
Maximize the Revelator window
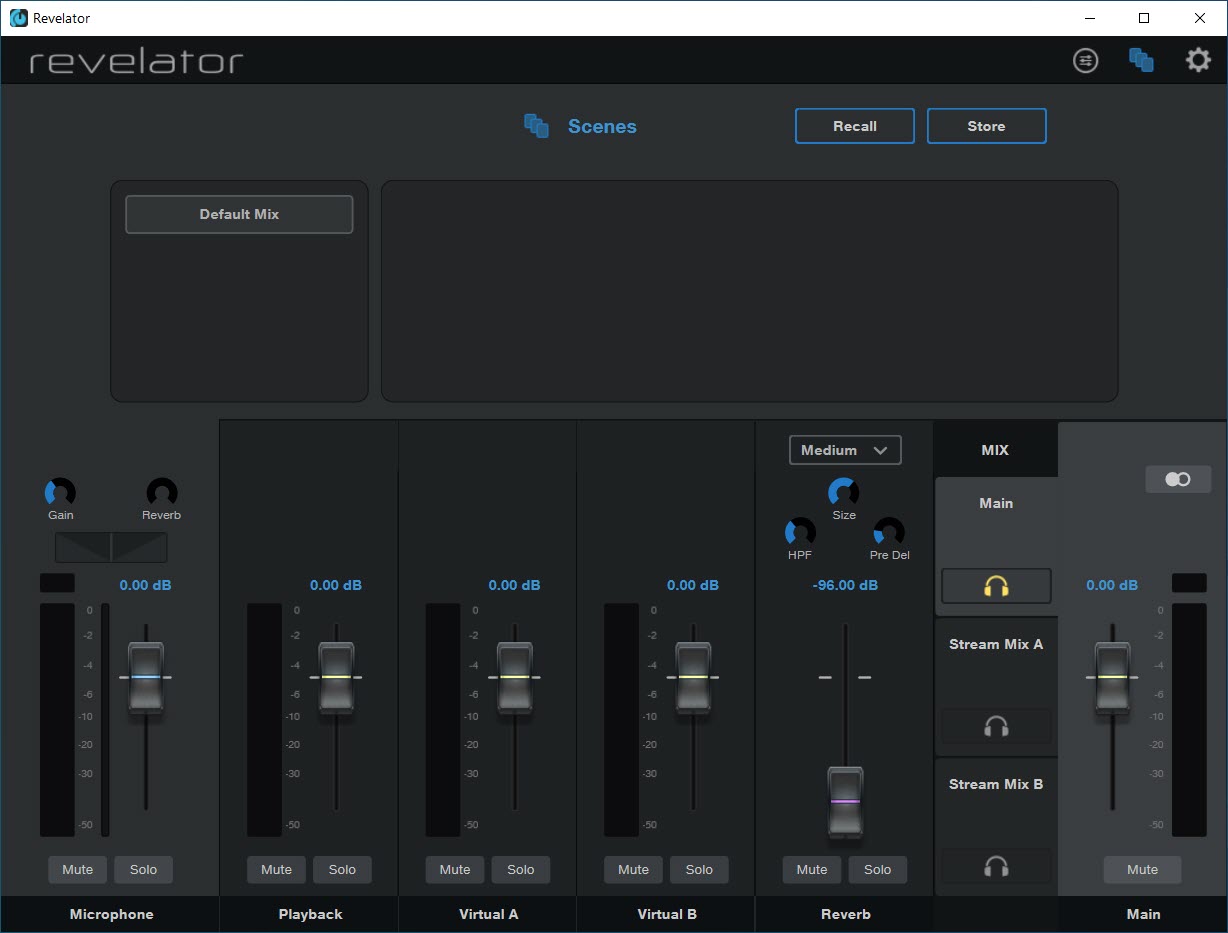point(1145,18)
